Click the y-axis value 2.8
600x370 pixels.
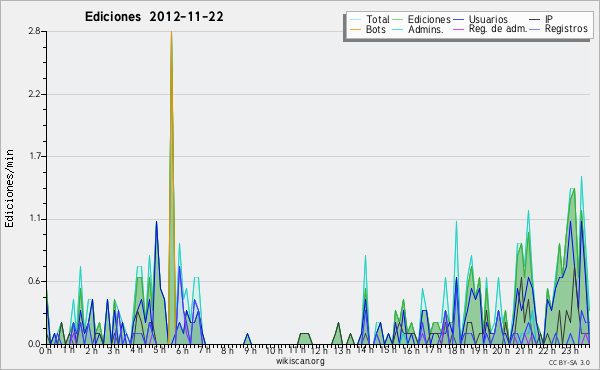pos(34,31)
